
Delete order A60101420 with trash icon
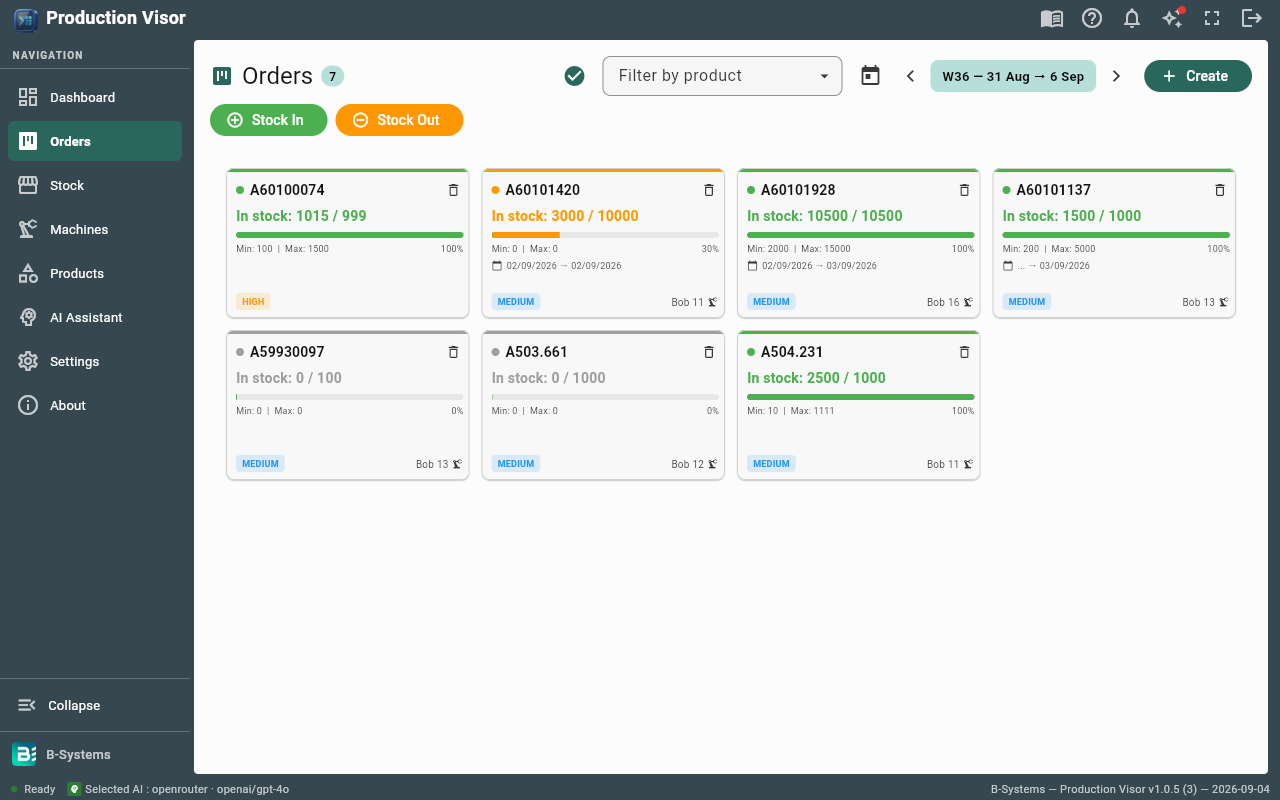pos(709,190)
